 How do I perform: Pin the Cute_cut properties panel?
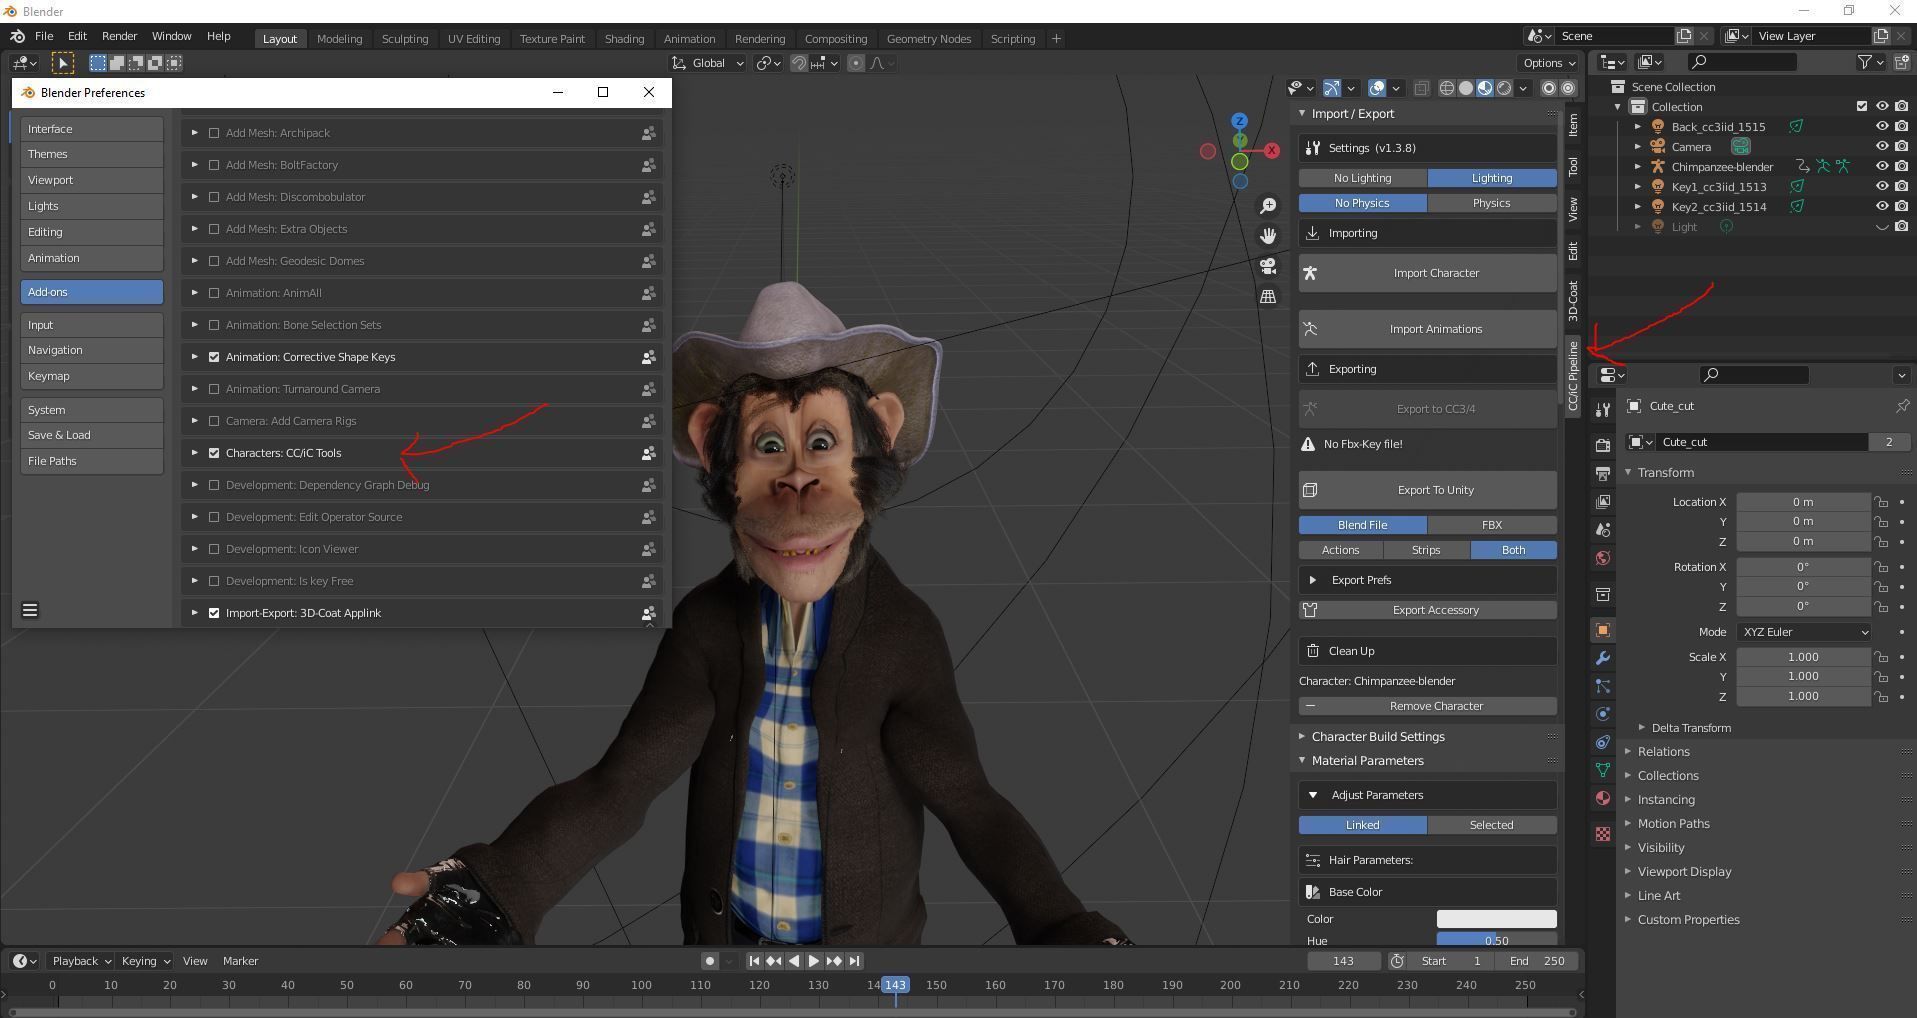click(1902, 406)
